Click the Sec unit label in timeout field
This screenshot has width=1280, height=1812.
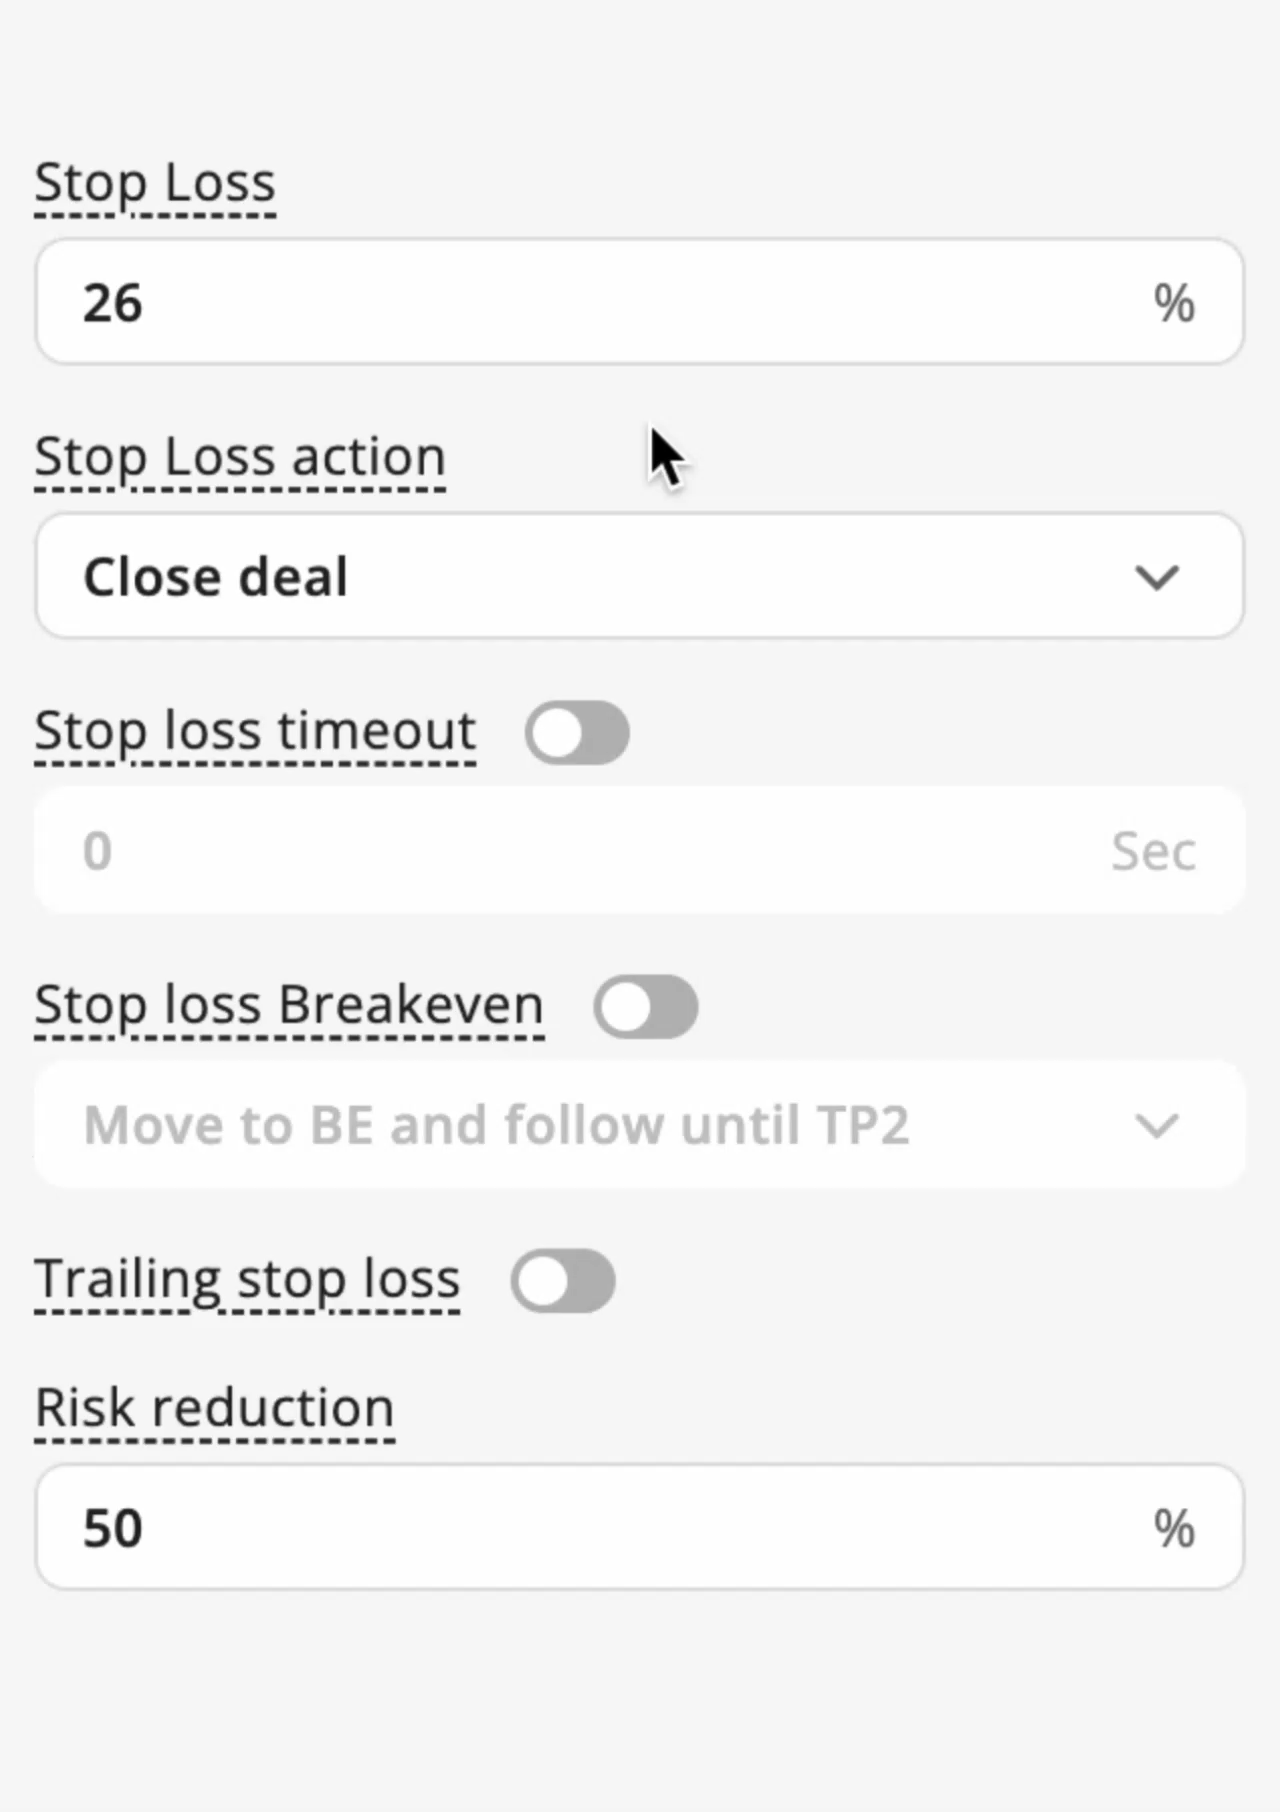tap(1152, 850)
